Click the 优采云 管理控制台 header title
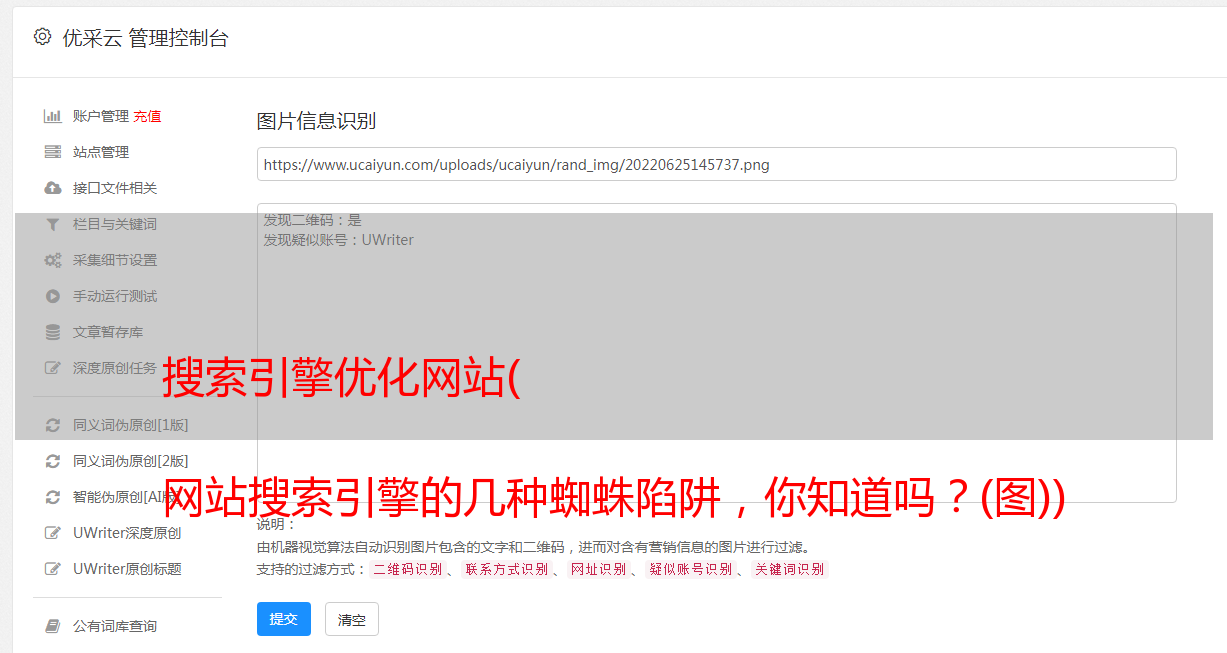This screenshot has height=653, width=1227. point(145,38)
